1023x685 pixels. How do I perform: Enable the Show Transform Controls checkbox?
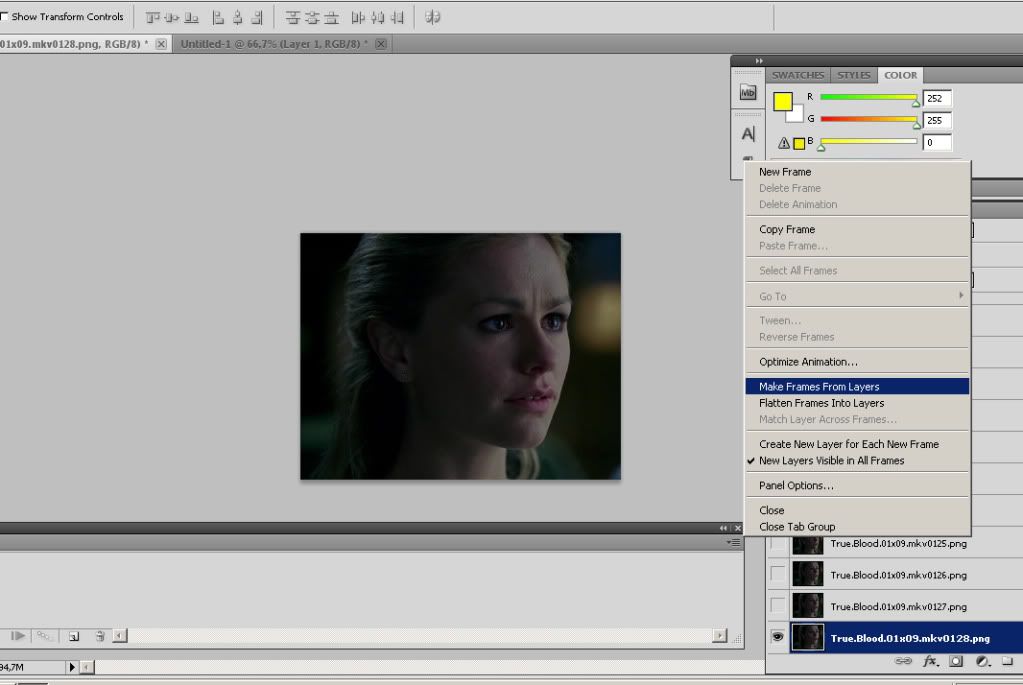[x=4, y=17]
